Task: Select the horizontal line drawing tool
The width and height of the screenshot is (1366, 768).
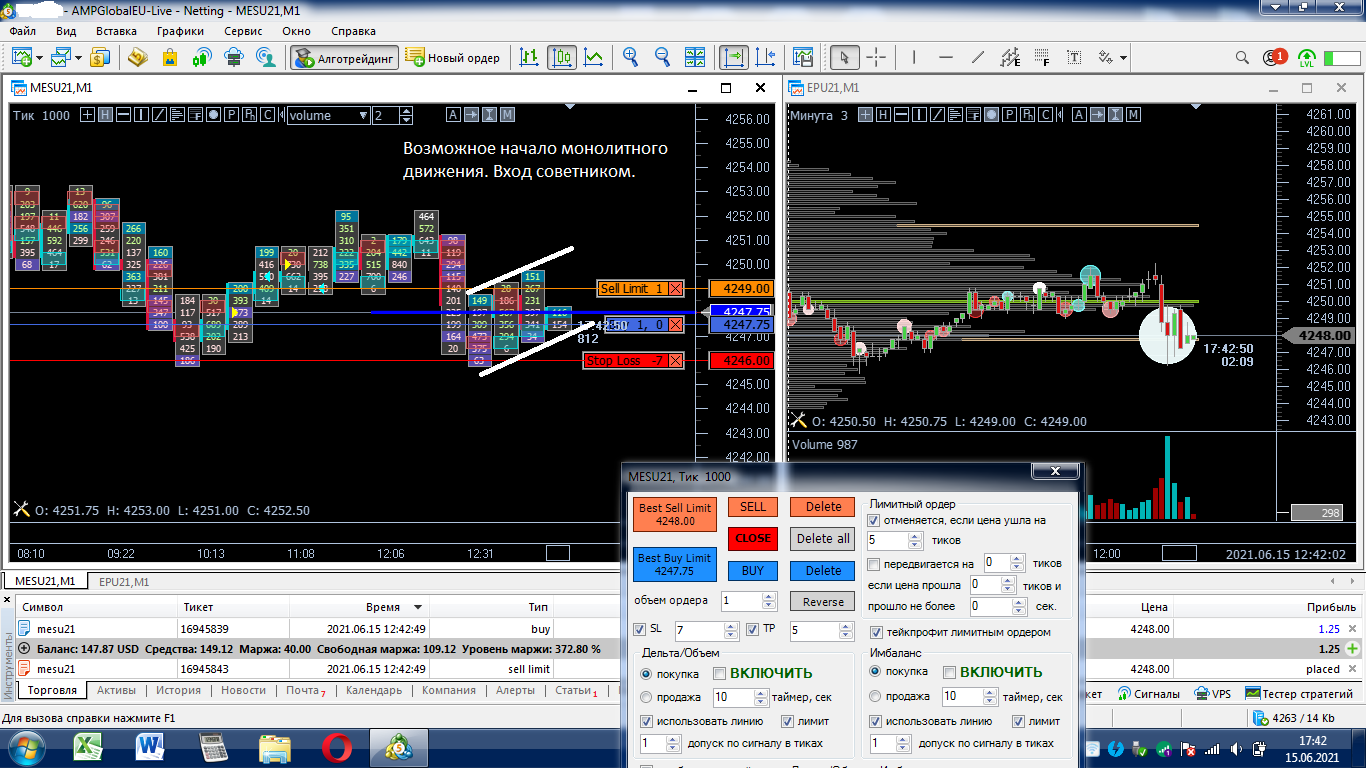Action: (946, 58)
